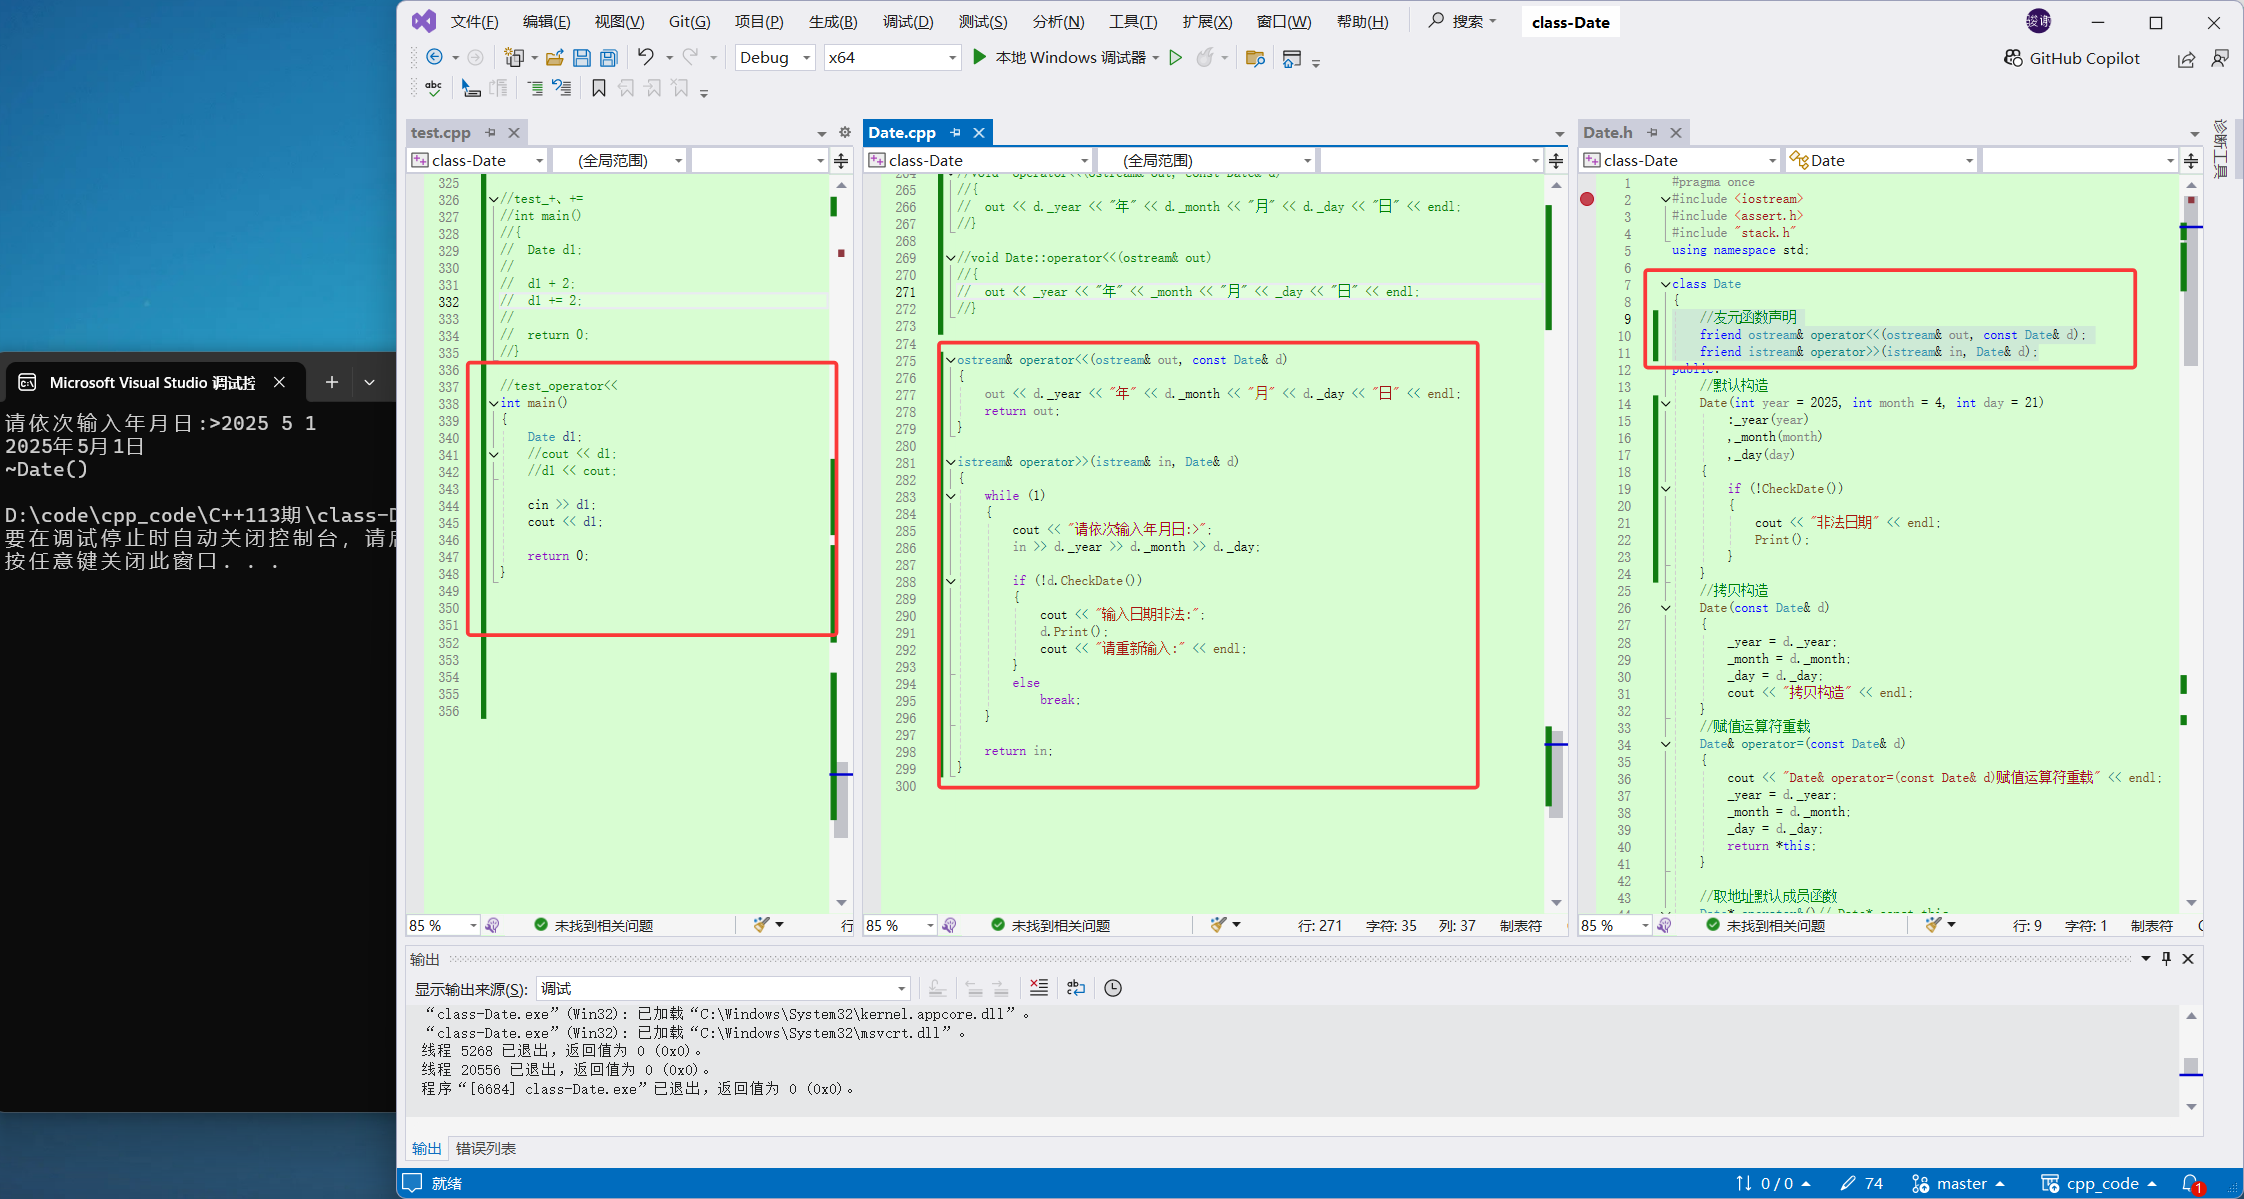Screen dimensions: 2244x1199
Task: Click the Save All toolbar icon
Action: point(608,58)
